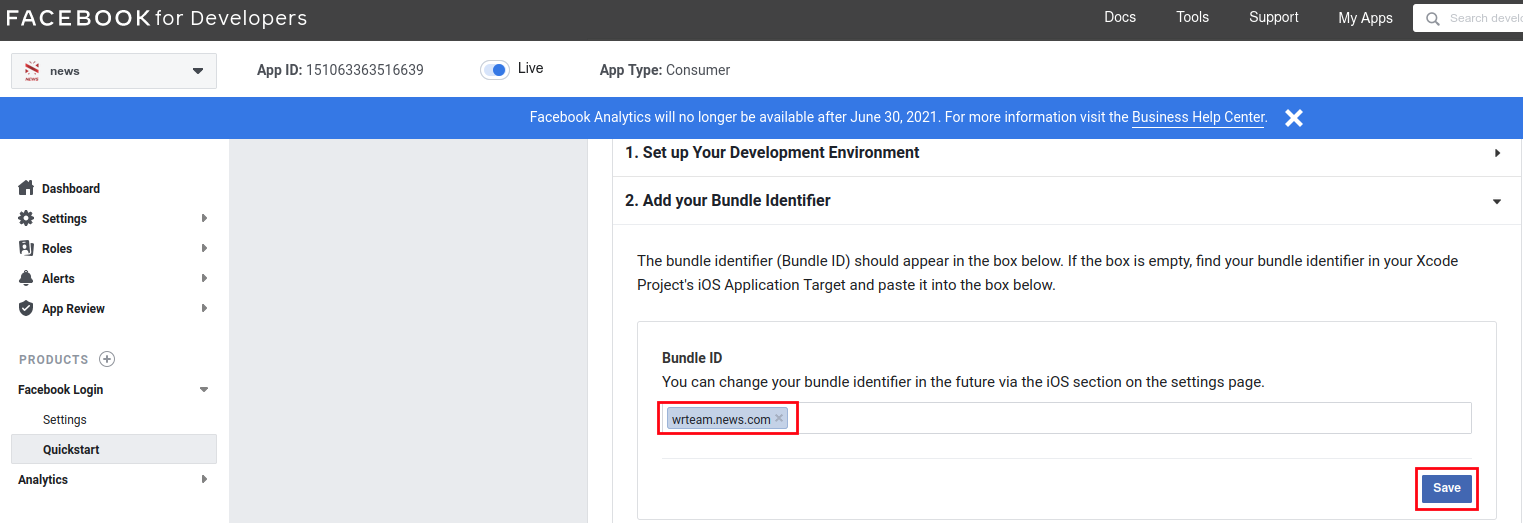Dismiss the Facebook Analytics banner
1523x523 pixels.
pyautogui.click(x=1294, y=118)
